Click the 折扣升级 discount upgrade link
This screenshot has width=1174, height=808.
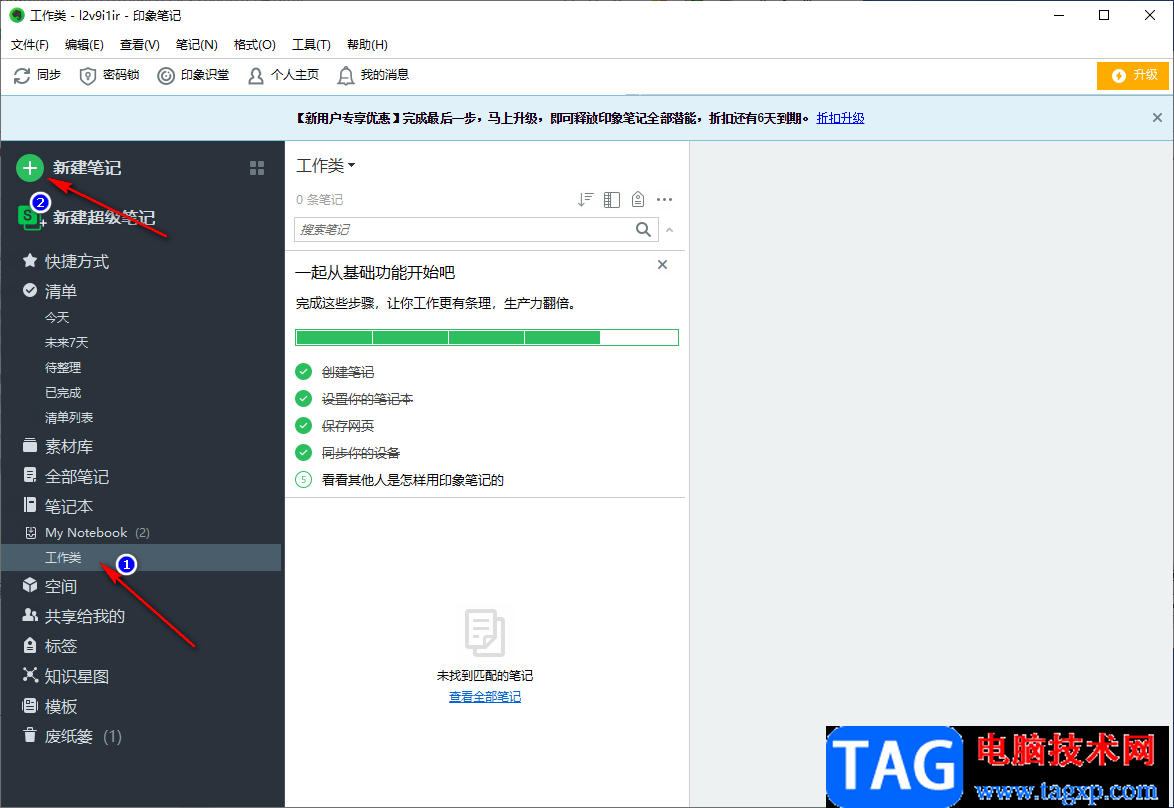click(x=840, y=118)
